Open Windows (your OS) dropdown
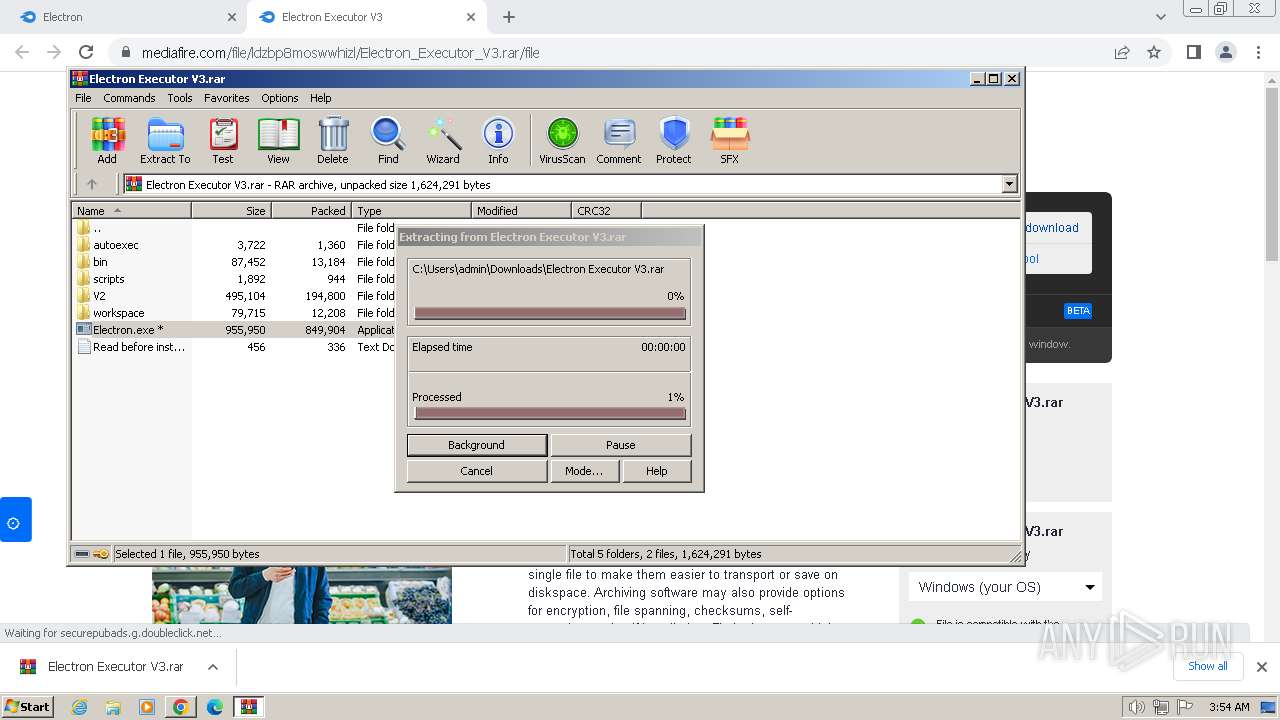 [x=1005, y=587]
